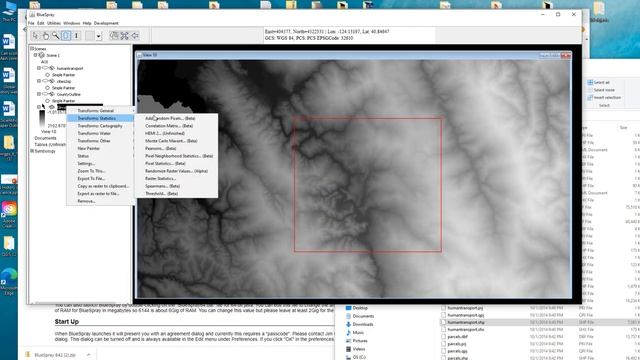Select the I-beam info tool
The width and height of the screenshot is (640, 360).
click(76, 36)
